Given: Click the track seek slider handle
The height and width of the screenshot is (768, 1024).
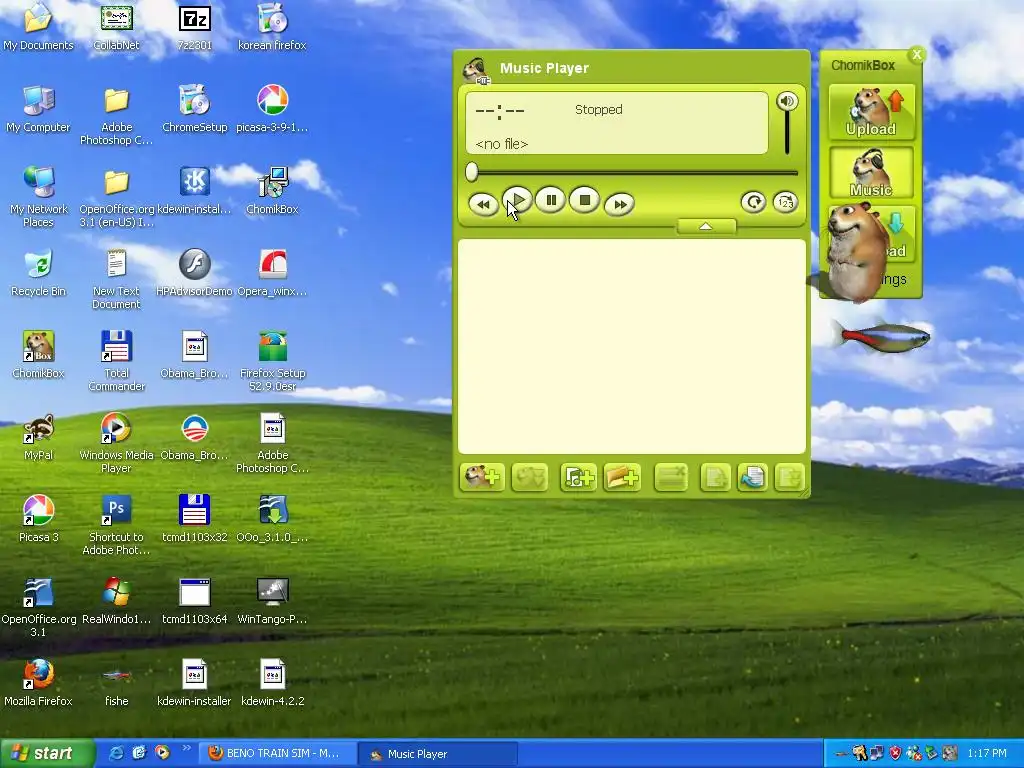Looking at the screenshot, I should pos(472,172).
